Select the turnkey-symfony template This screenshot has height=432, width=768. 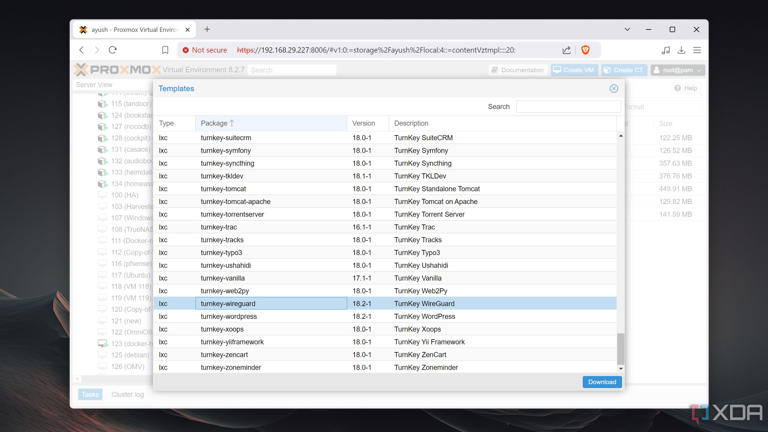385,150
